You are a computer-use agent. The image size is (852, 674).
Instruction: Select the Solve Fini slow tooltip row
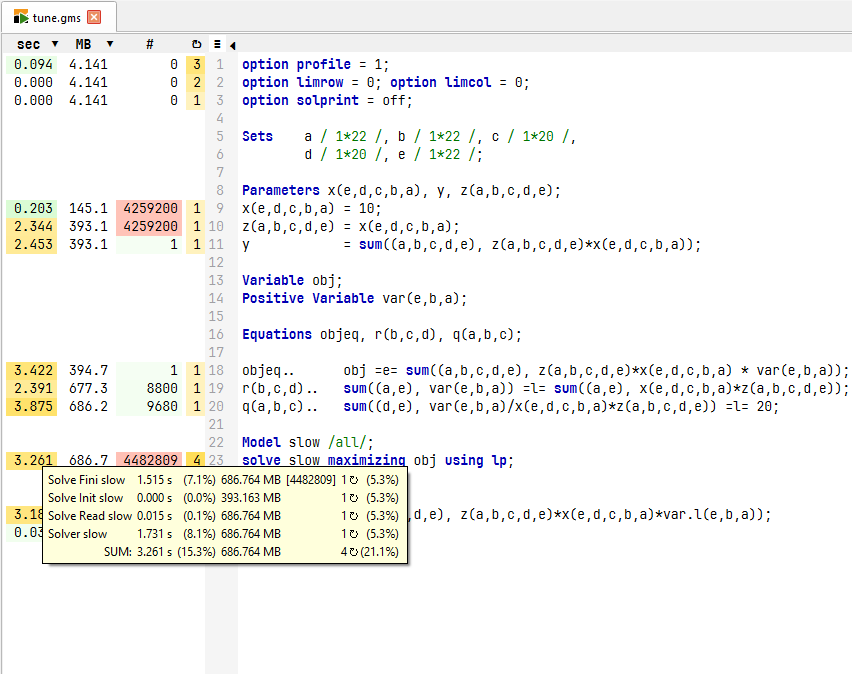[224, 480]
